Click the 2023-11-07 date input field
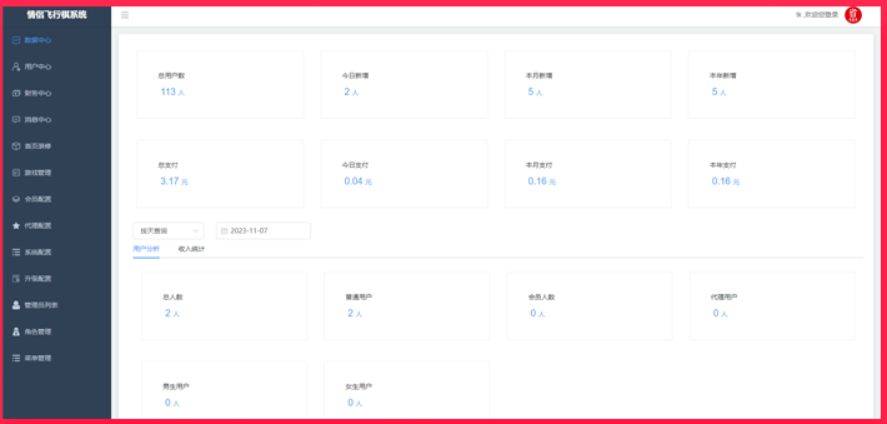This screenshot has width=887, height=424. pyautogui.click(x=265, y=231)
